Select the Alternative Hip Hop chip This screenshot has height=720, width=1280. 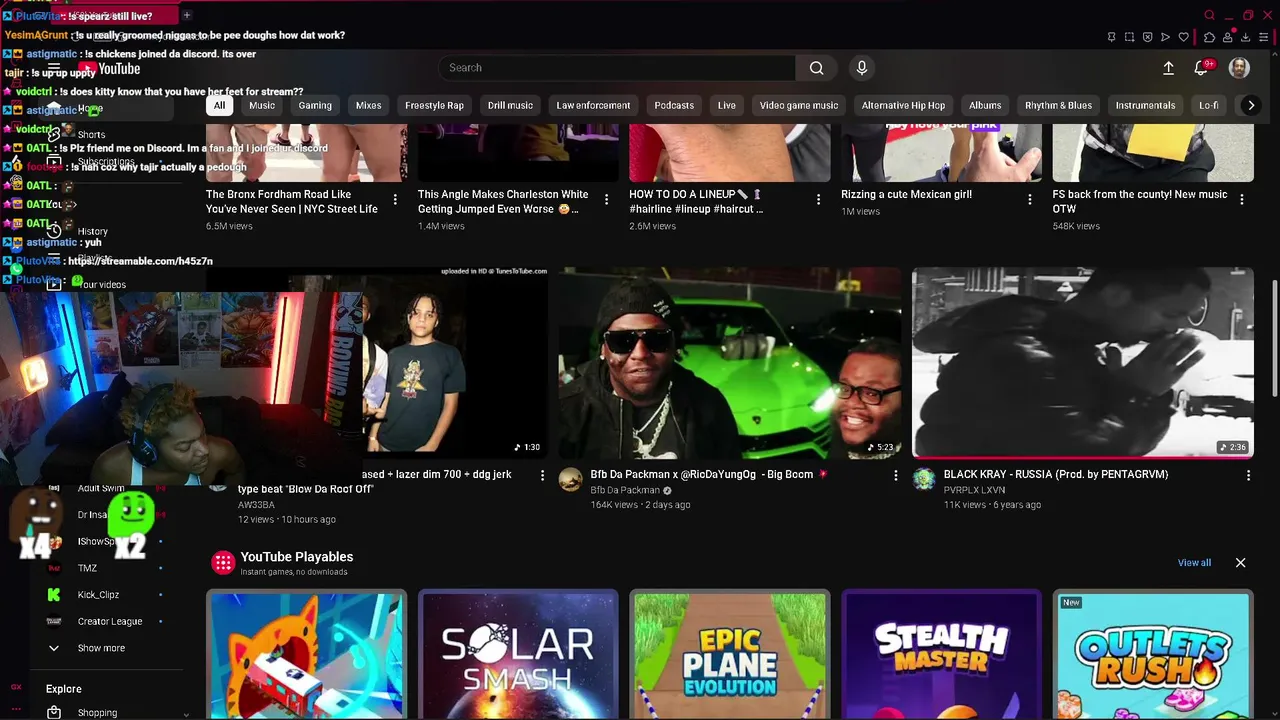click(x=903, y=105)
